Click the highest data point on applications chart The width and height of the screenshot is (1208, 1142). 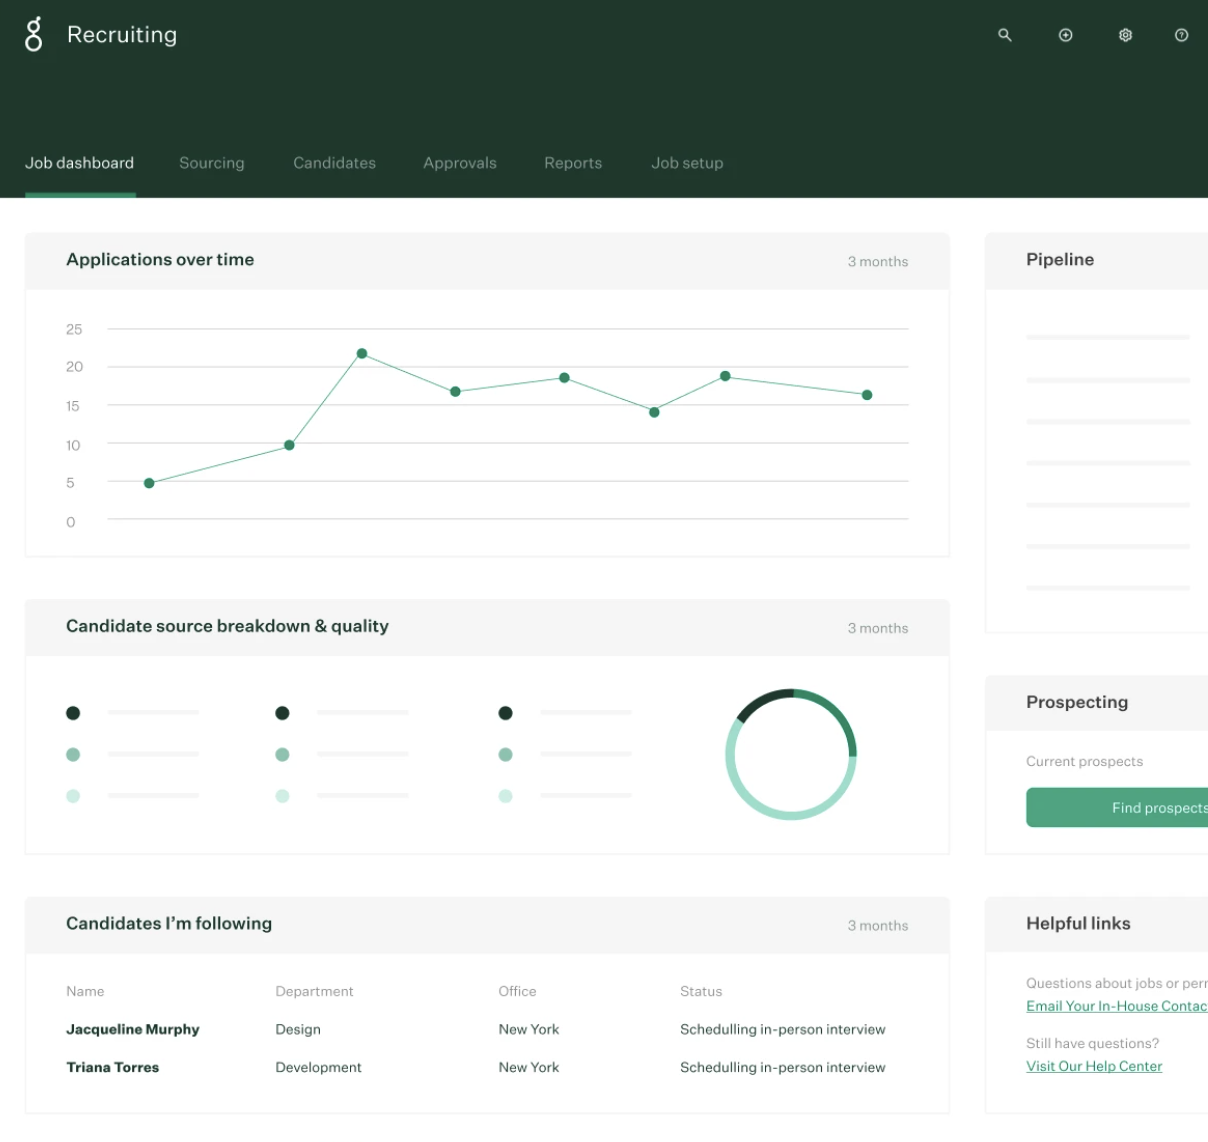[x=362, y=354]
